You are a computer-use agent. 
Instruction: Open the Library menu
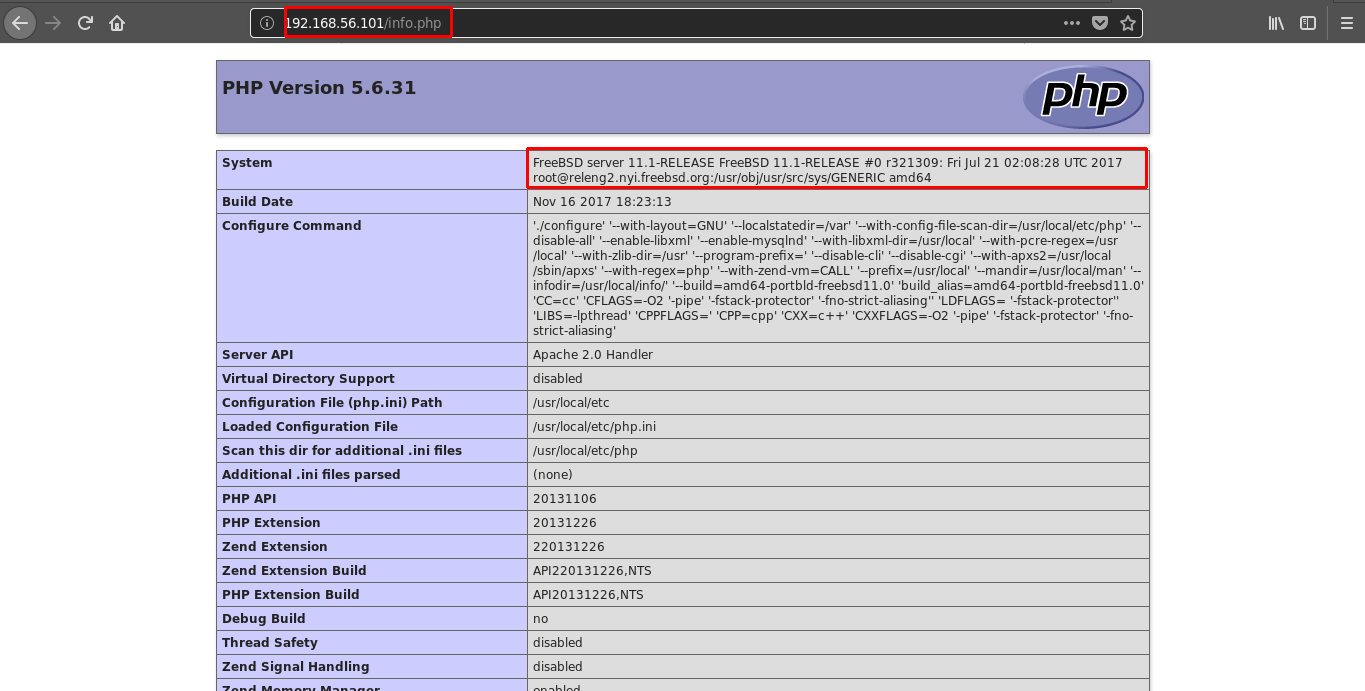coord(1276,23)
